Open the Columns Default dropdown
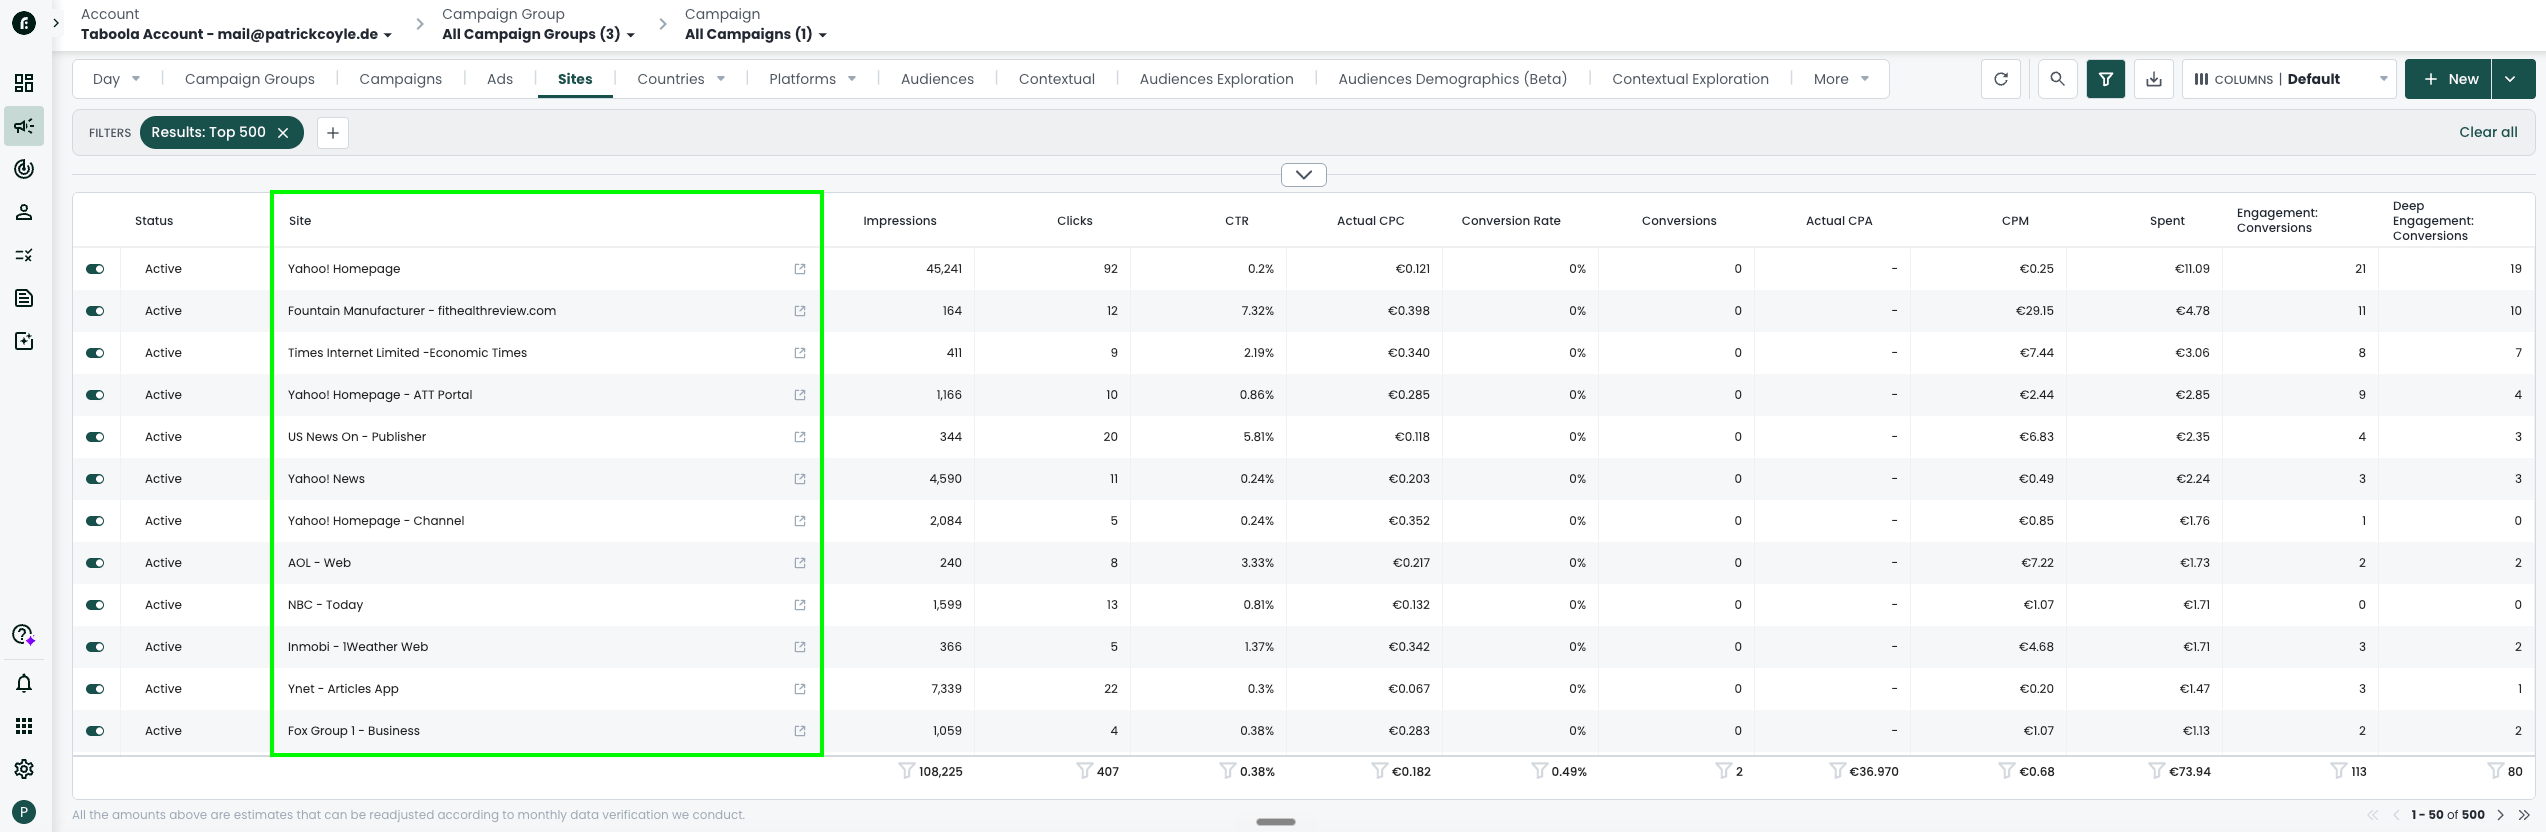 click(x=2290, y=79)
